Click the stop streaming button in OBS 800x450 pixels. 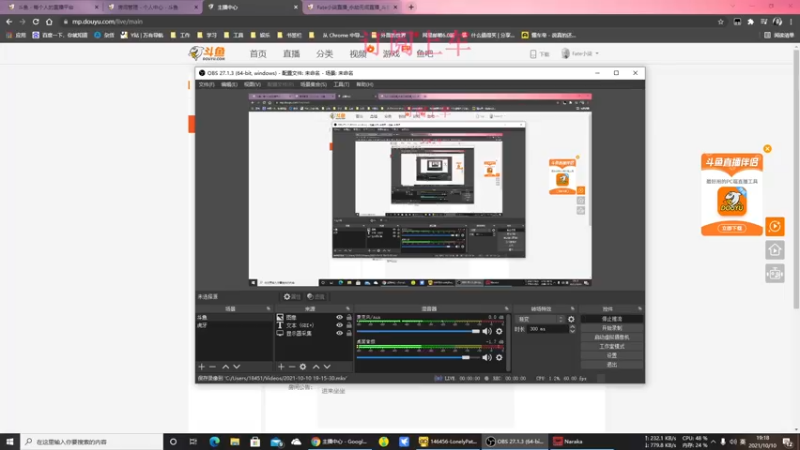pyautogui.click(x=612, y=319)
